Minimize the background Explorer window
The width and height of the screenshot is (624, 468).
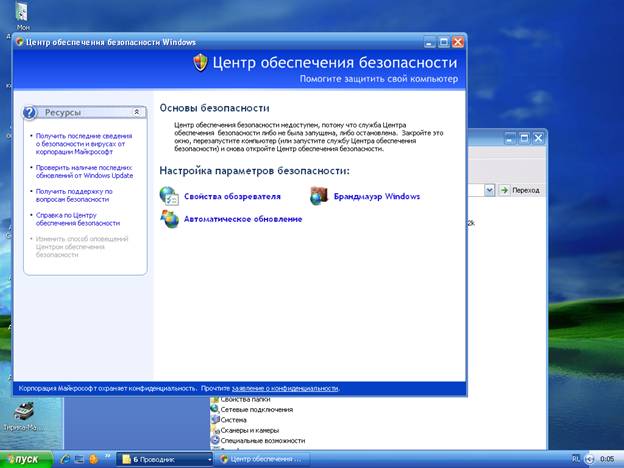coord(510,138)
